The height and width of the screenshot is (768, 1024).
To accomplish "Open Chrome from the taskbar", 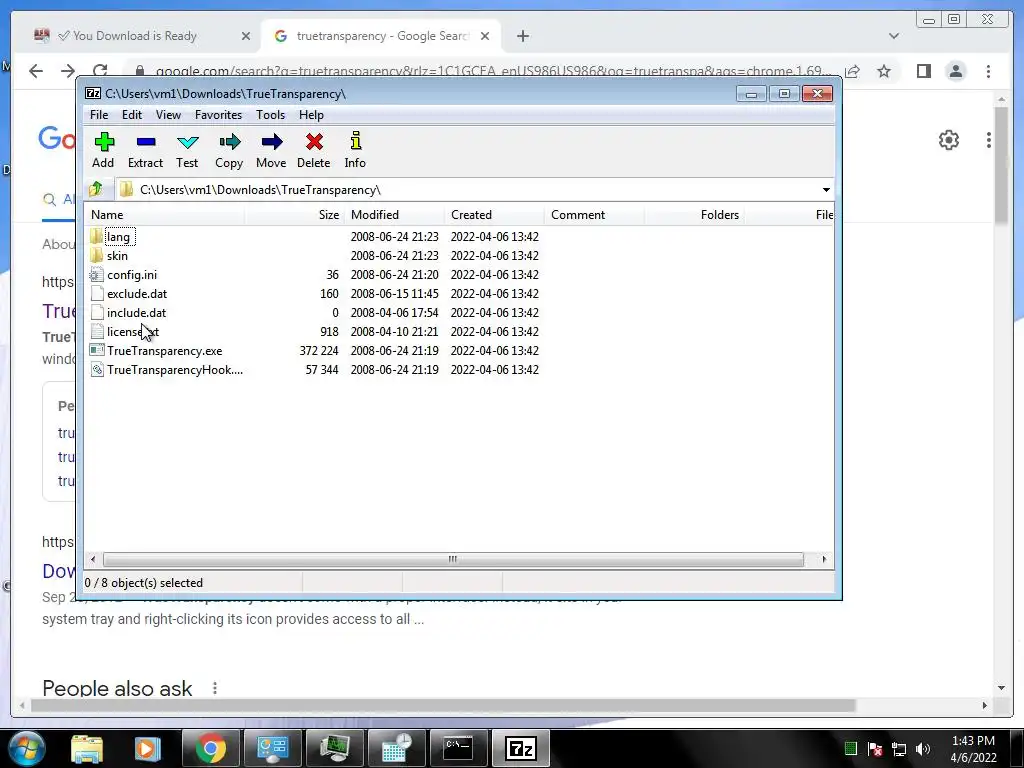I will coord(210,748).
